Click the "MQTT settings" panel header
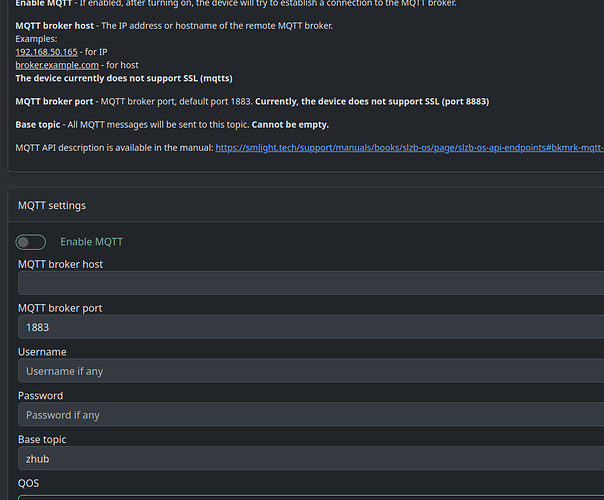 pyautogui.click(x=52, y=205)
